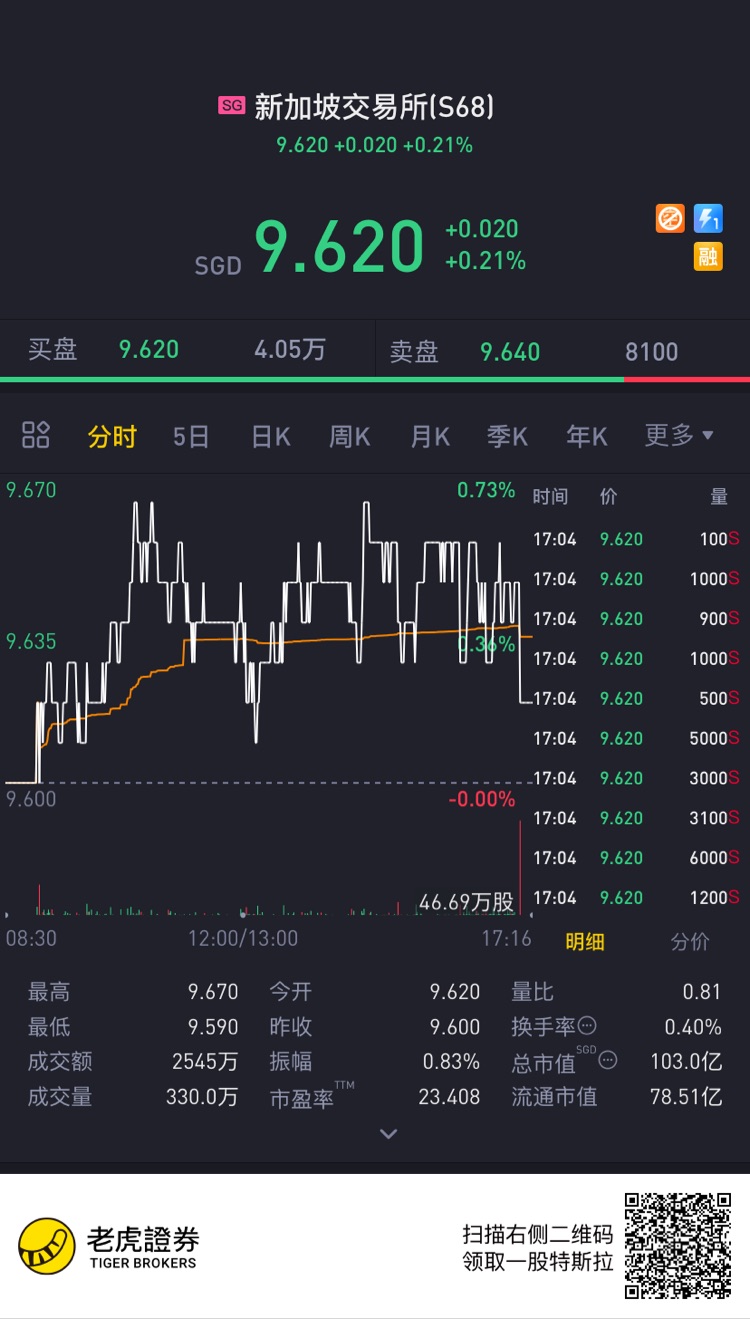
Task: Switch to the 分价 price distribution tab
Action: (689, 941)
